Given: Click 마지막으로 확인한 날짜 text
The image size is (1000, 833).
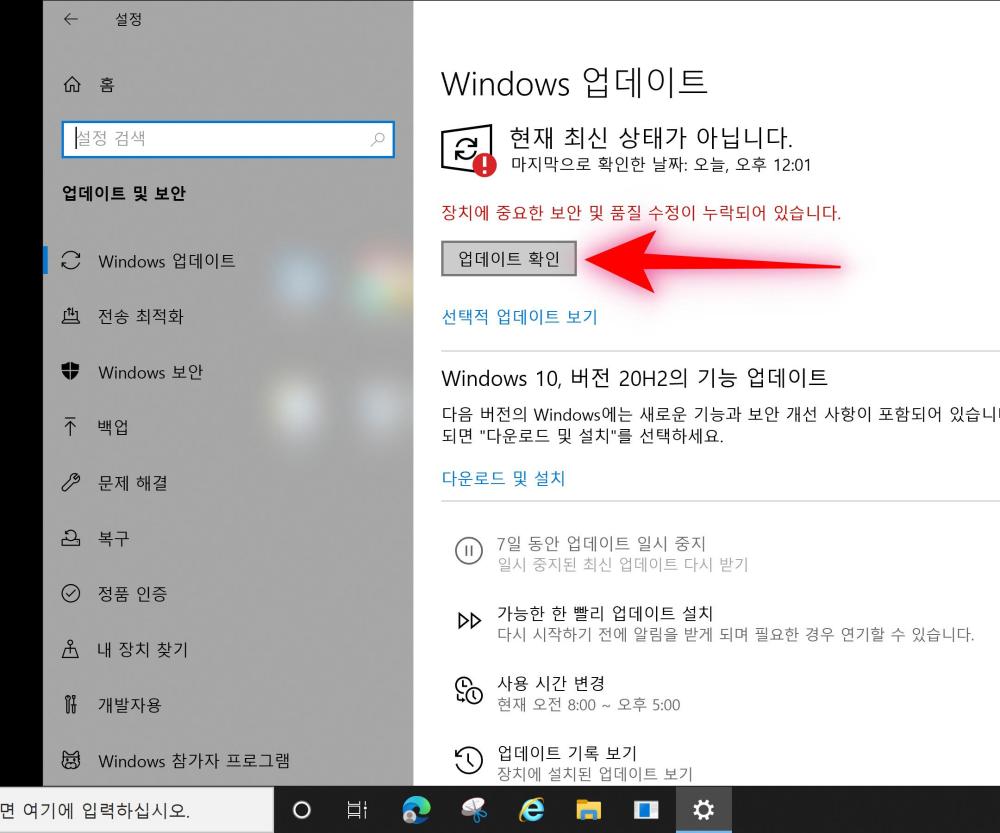Looking at the screenshot, I should pyautogui.click(x=661, y=165).
